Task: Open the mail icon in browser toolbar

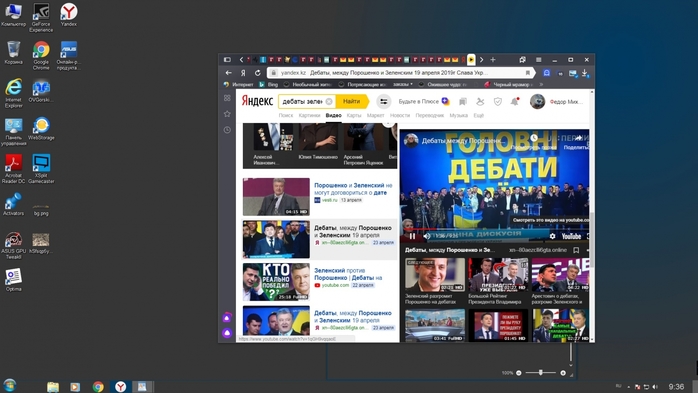Action: (x=573, y=73)
